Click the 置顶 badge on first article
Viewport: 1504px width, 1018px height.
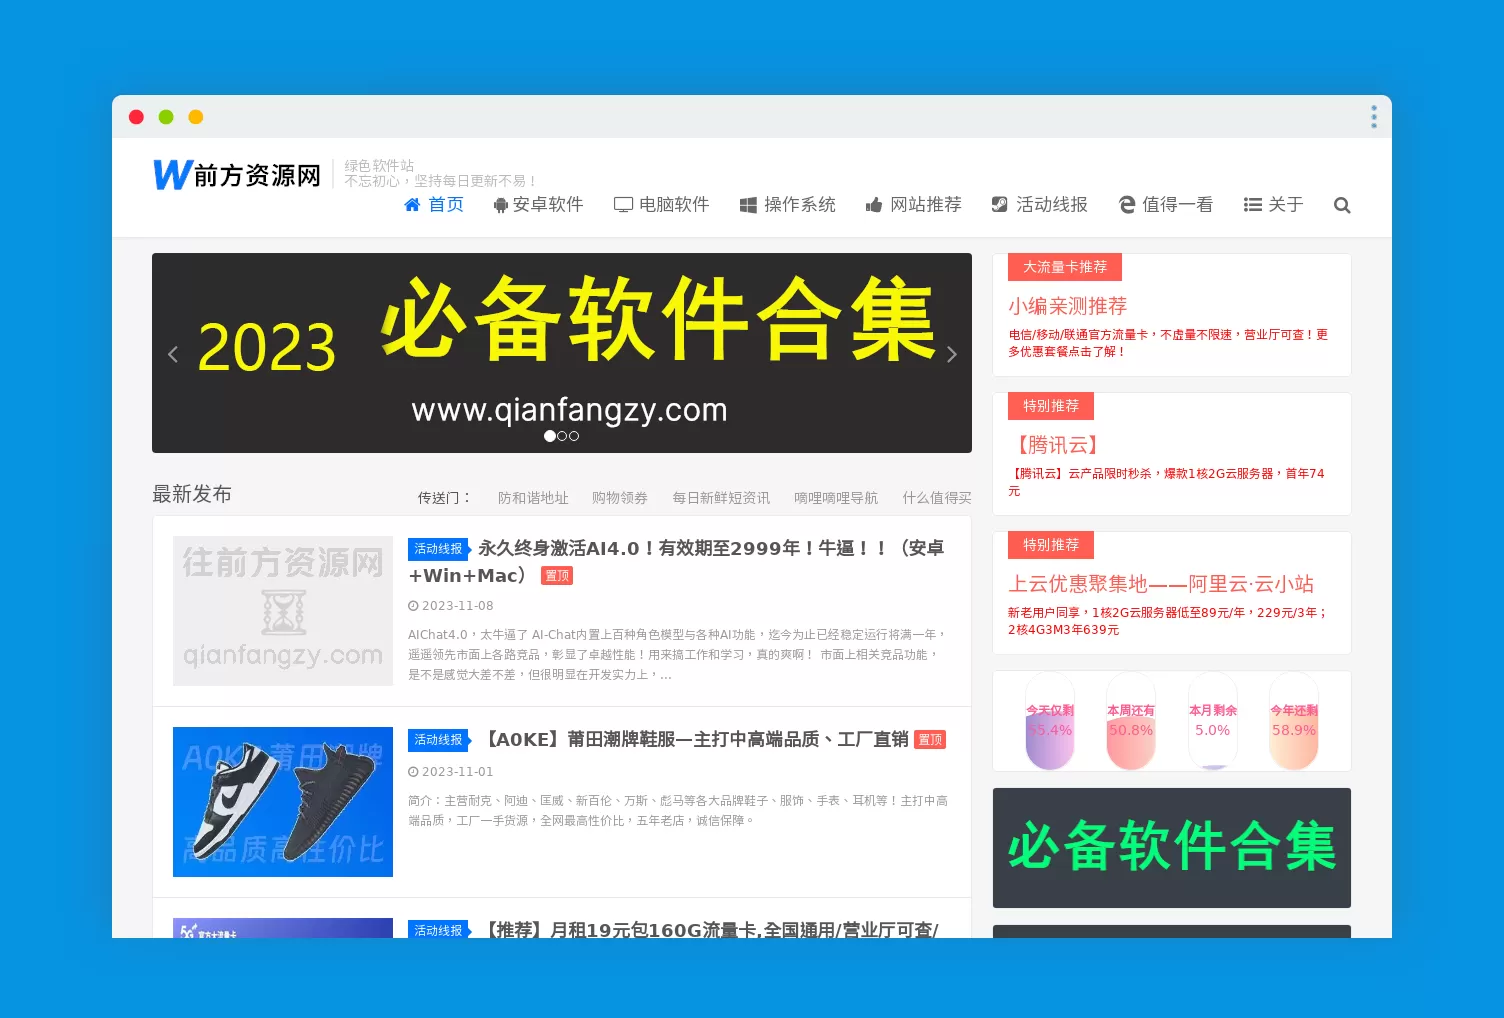(x=557, y=575)
